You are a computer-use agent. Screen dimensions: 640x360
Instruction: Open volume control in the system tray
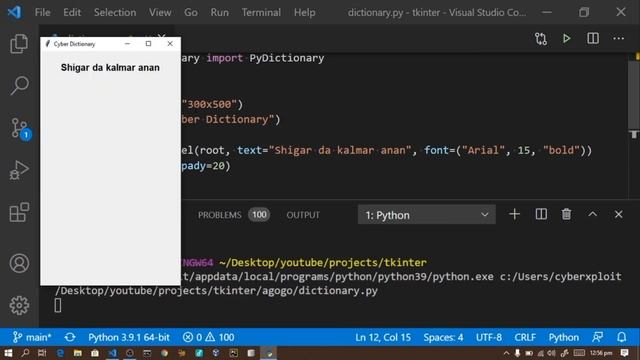[551, 353]
